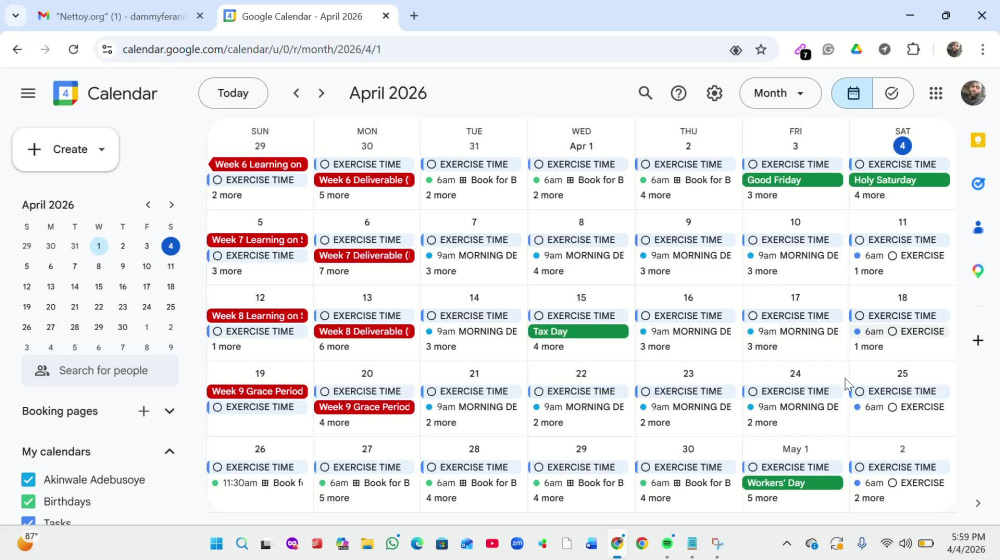Image resolution: width=1000 pixels, height=560 pixels.
Task: Mark EXERCISE TIME task on Sat 18 complete
Action: click(x=860, y=316)
